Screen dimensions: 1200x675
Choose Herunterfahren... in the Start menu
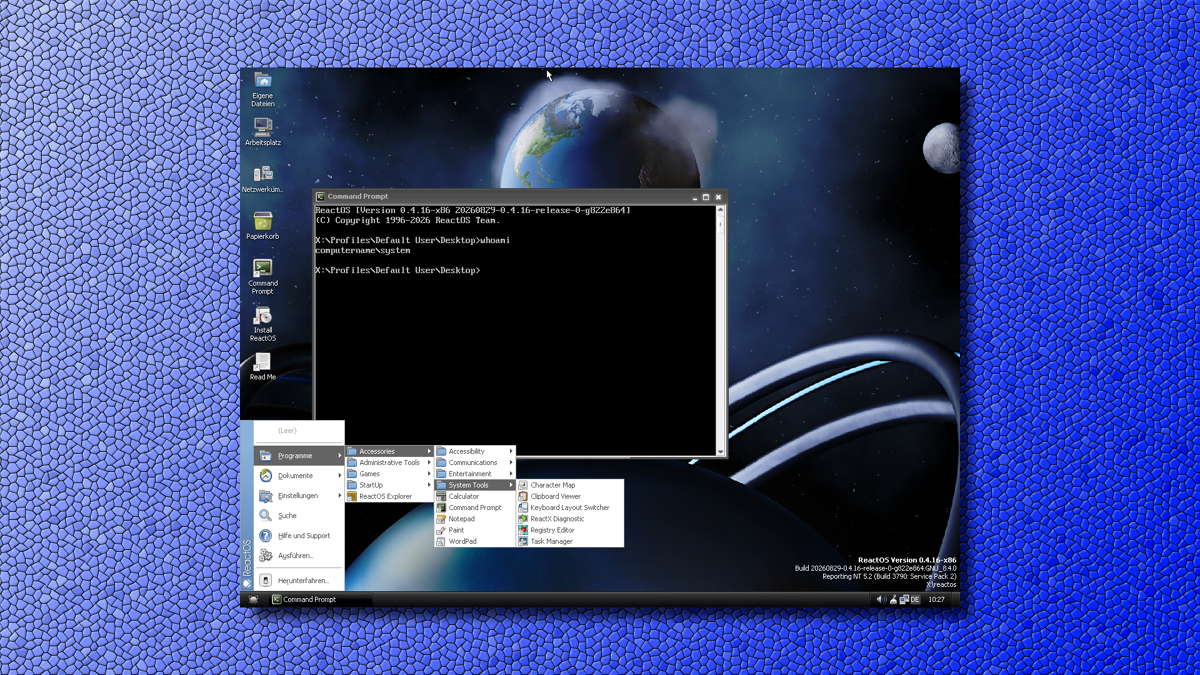coord(299,580)
